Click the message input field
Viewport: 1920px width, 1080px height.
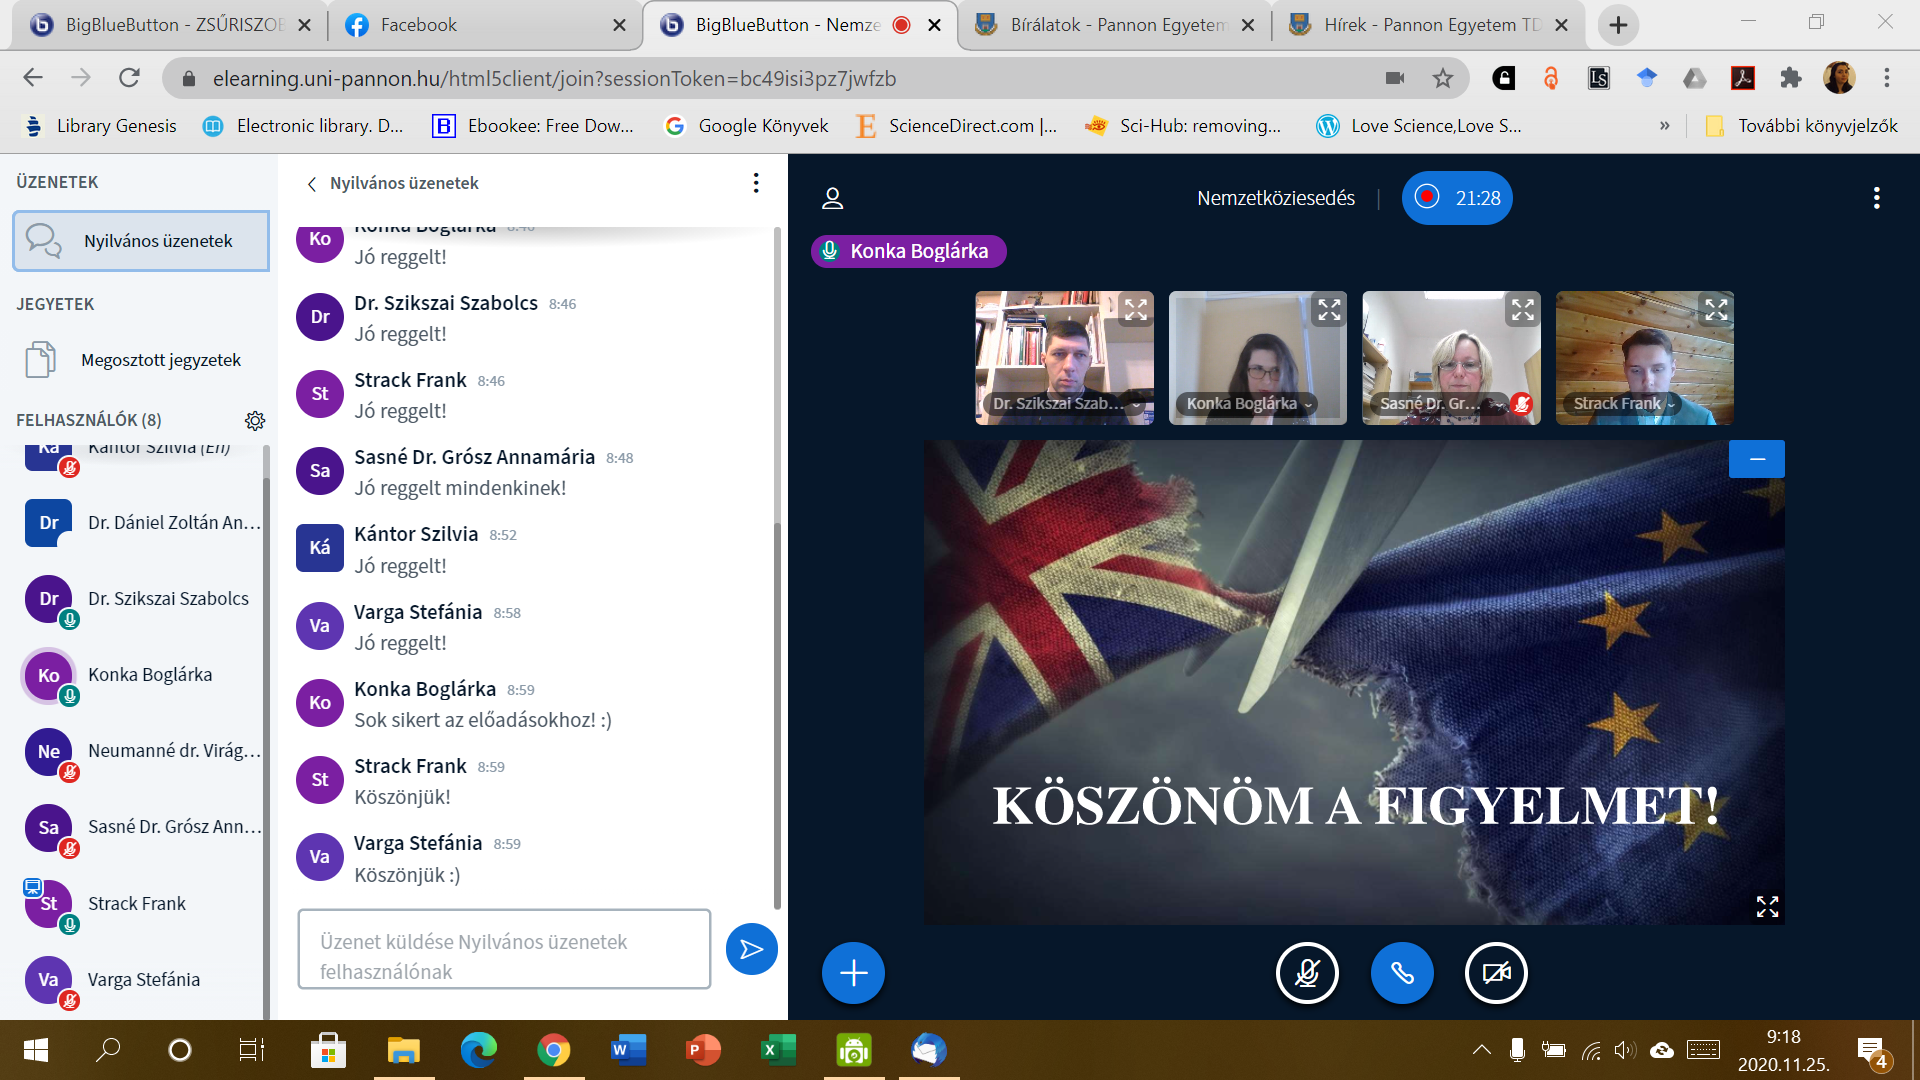[504, 949]
